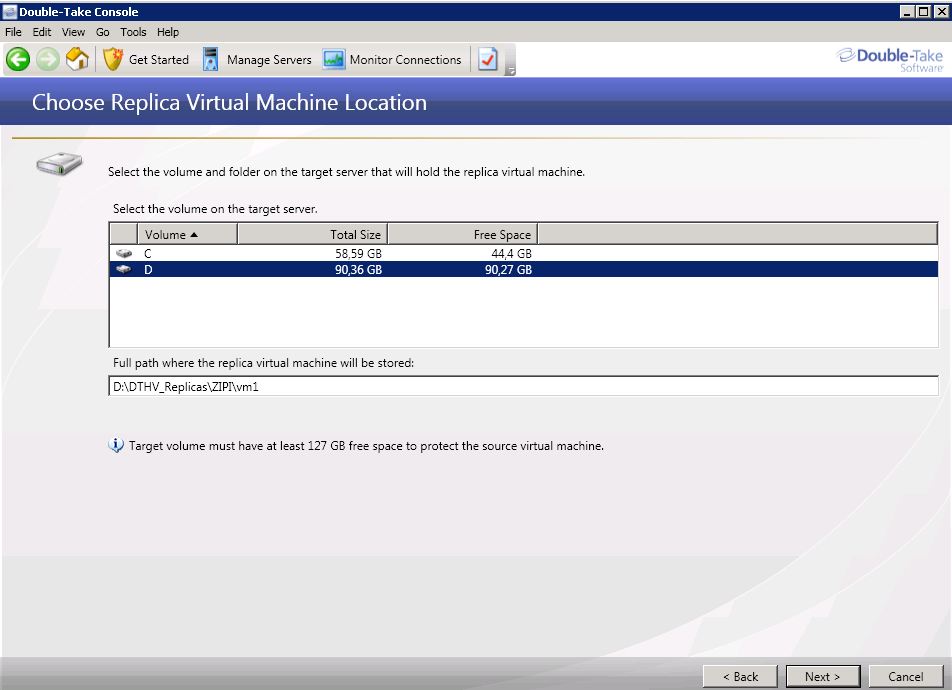Viewport: 952px width, 690px height.
Task: Click the < Back button
Action: pos(740,676)
